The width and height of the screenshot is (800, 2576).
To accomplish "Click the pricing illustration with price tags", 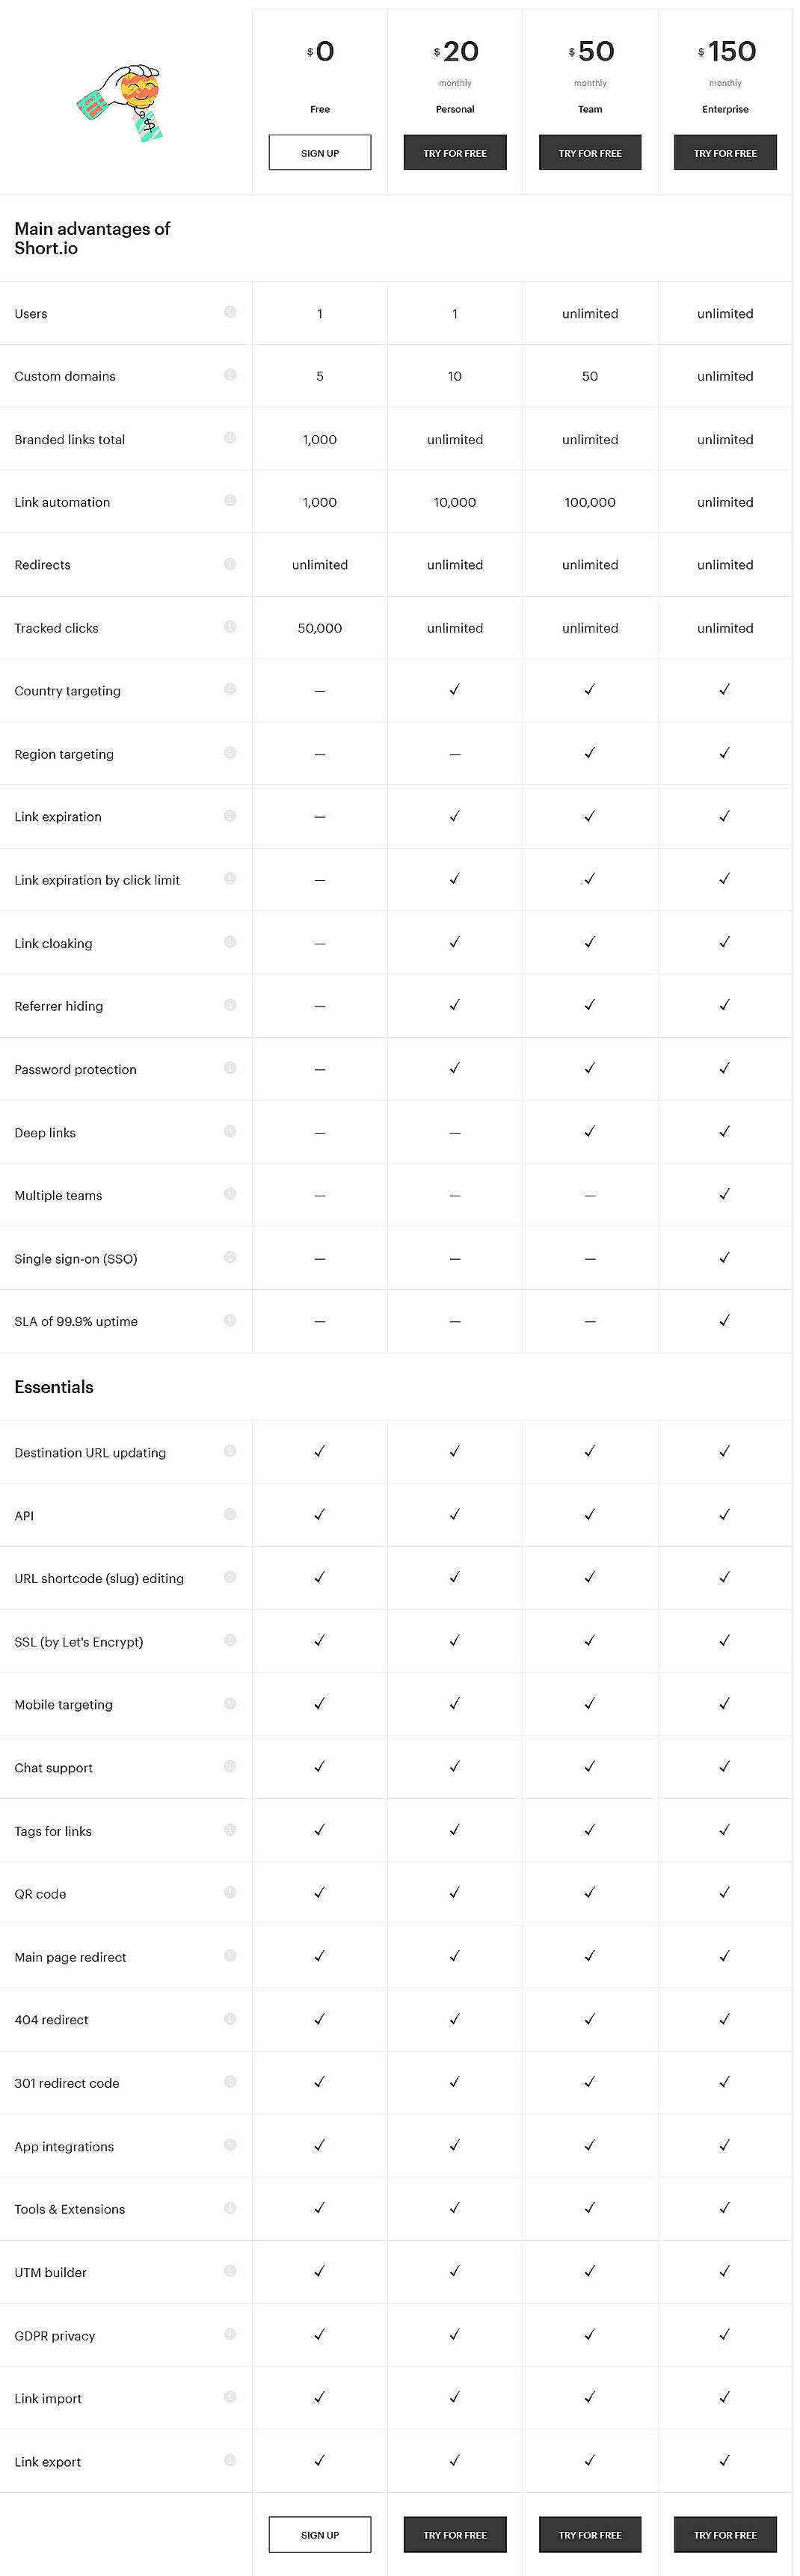I will tap(121, 103).
